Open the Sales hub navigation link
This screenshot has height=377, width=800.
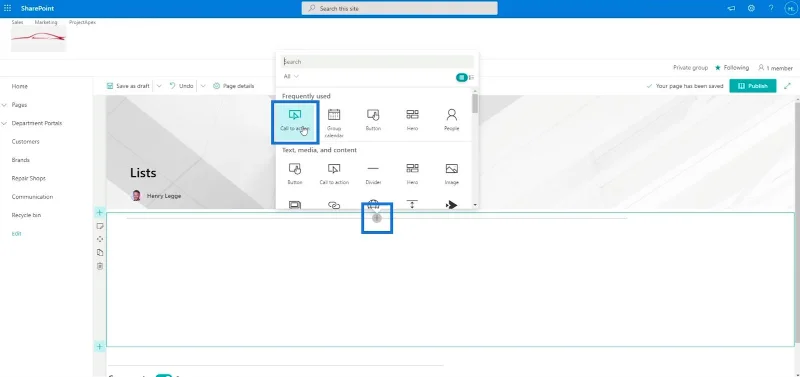click(17, 22)
